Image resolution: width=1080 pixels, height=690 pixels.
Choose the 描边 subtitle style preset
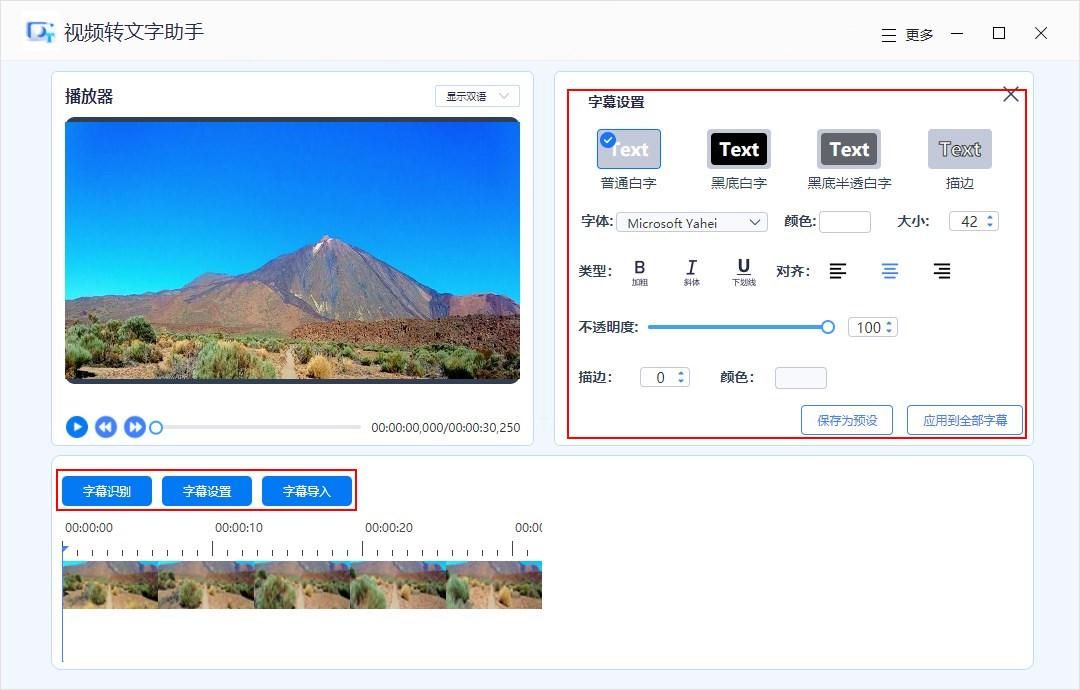click(x=959, y=148)
